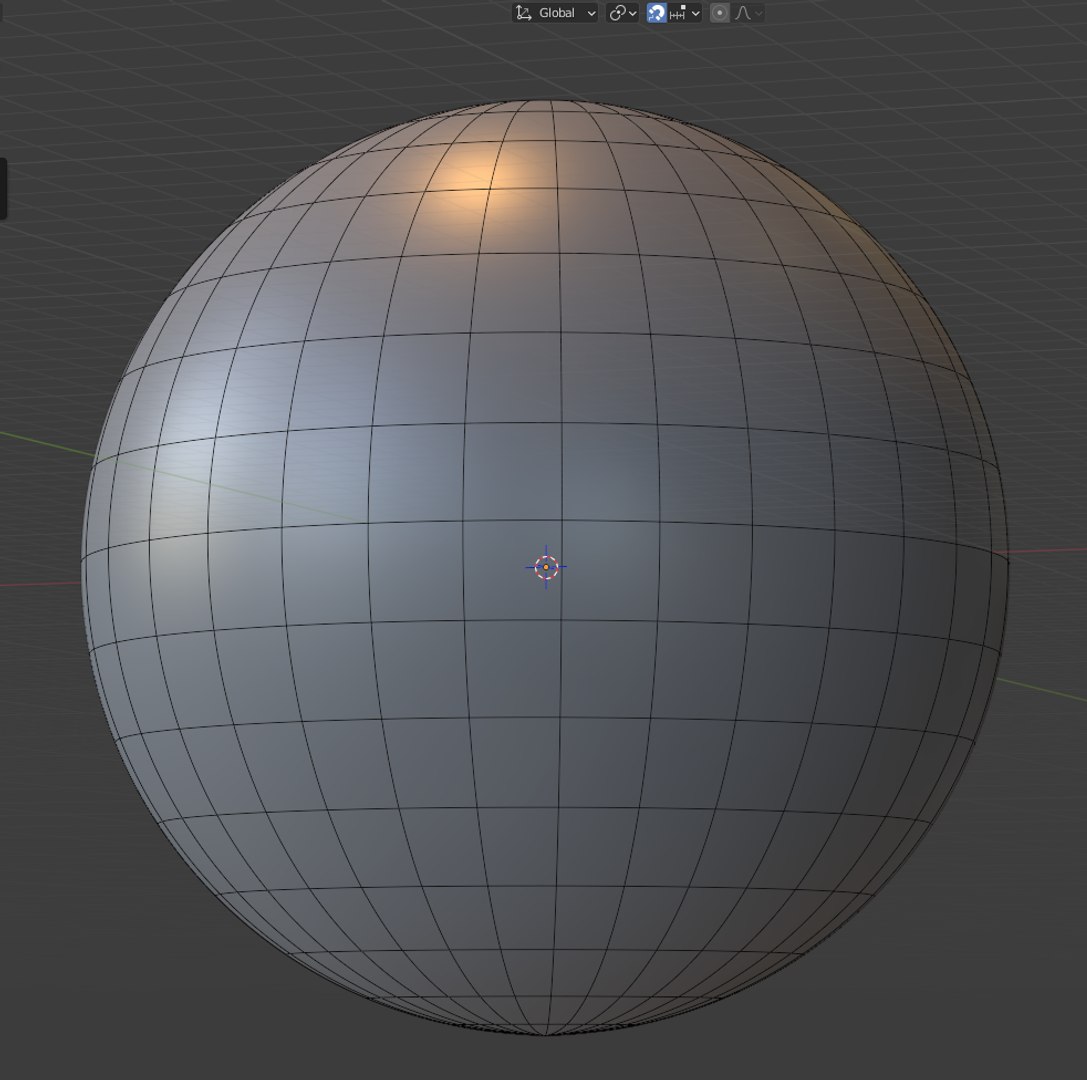Open the proportional editing falloff curve menu
Screen dimensions: 1087x1080
(748, 12)
